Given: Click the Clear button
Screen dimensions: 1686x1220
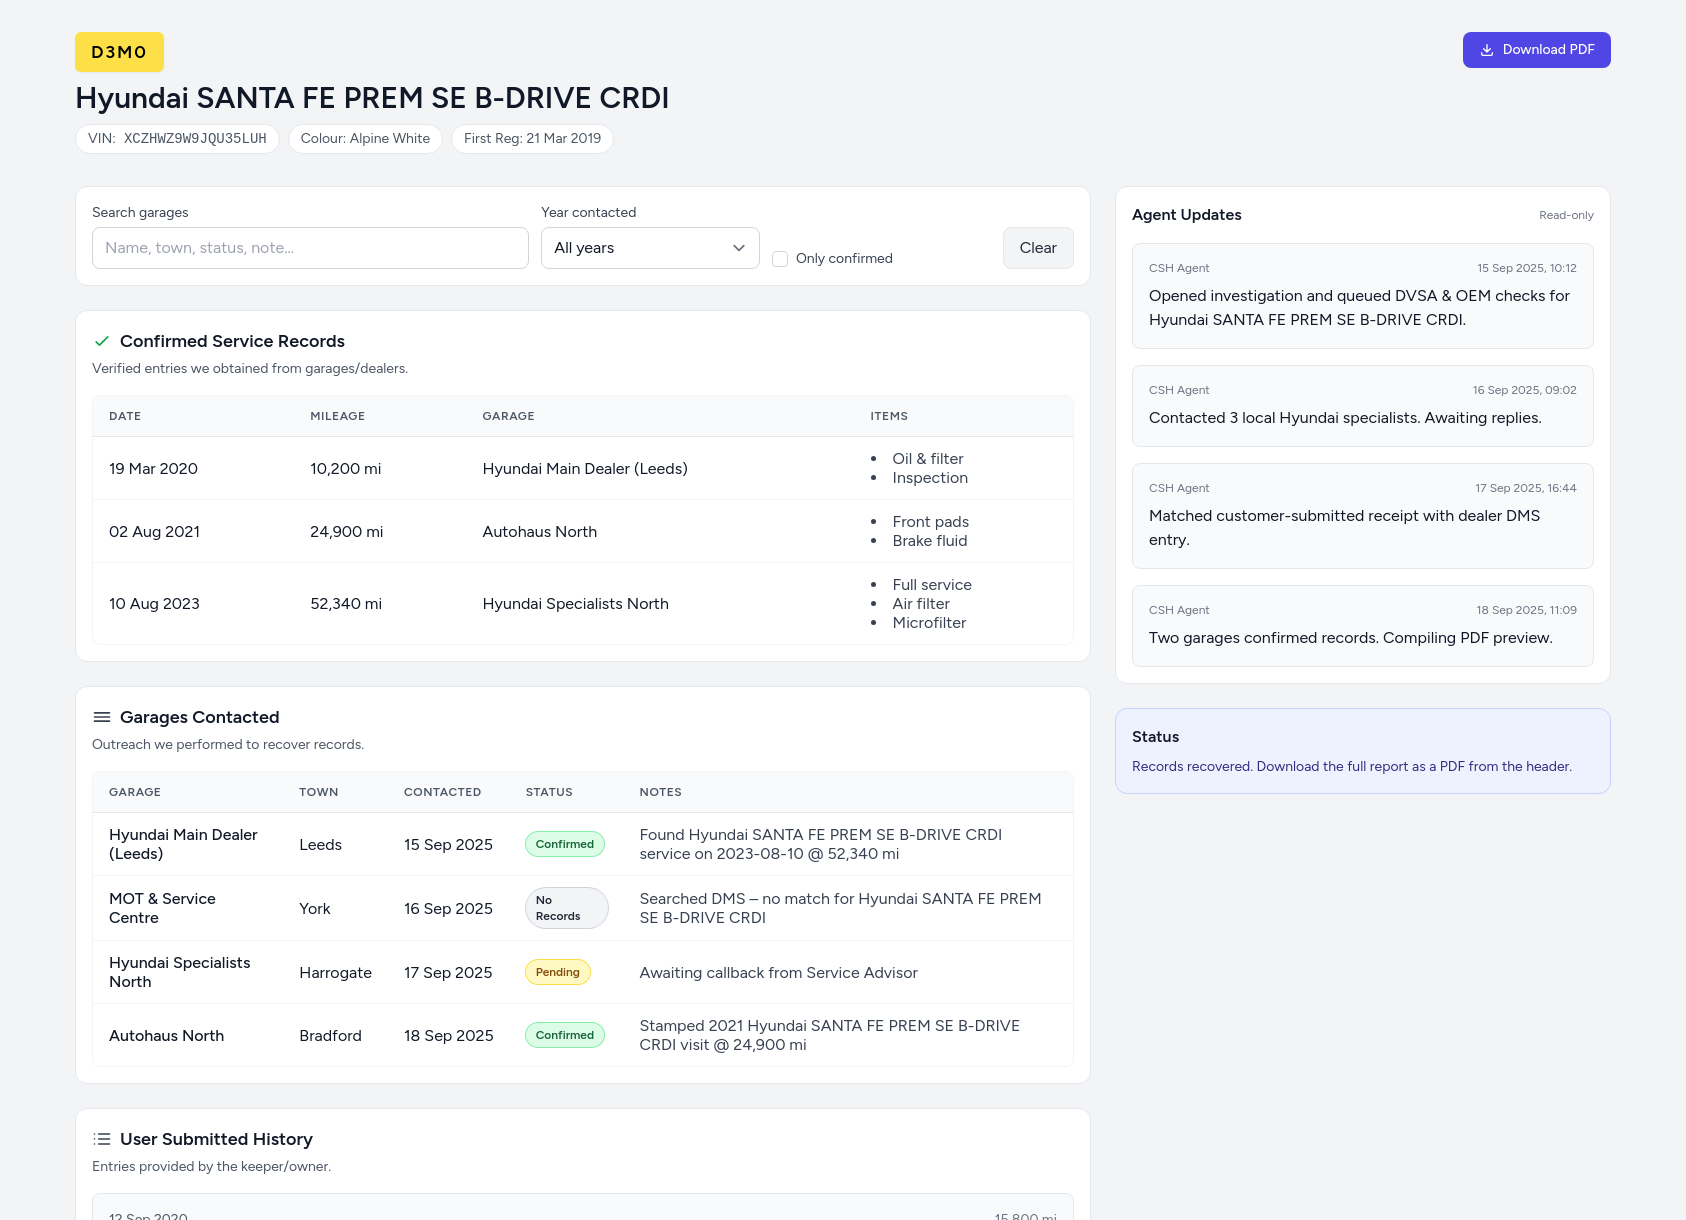Looking at the screenshot, I should [1037, 247].
